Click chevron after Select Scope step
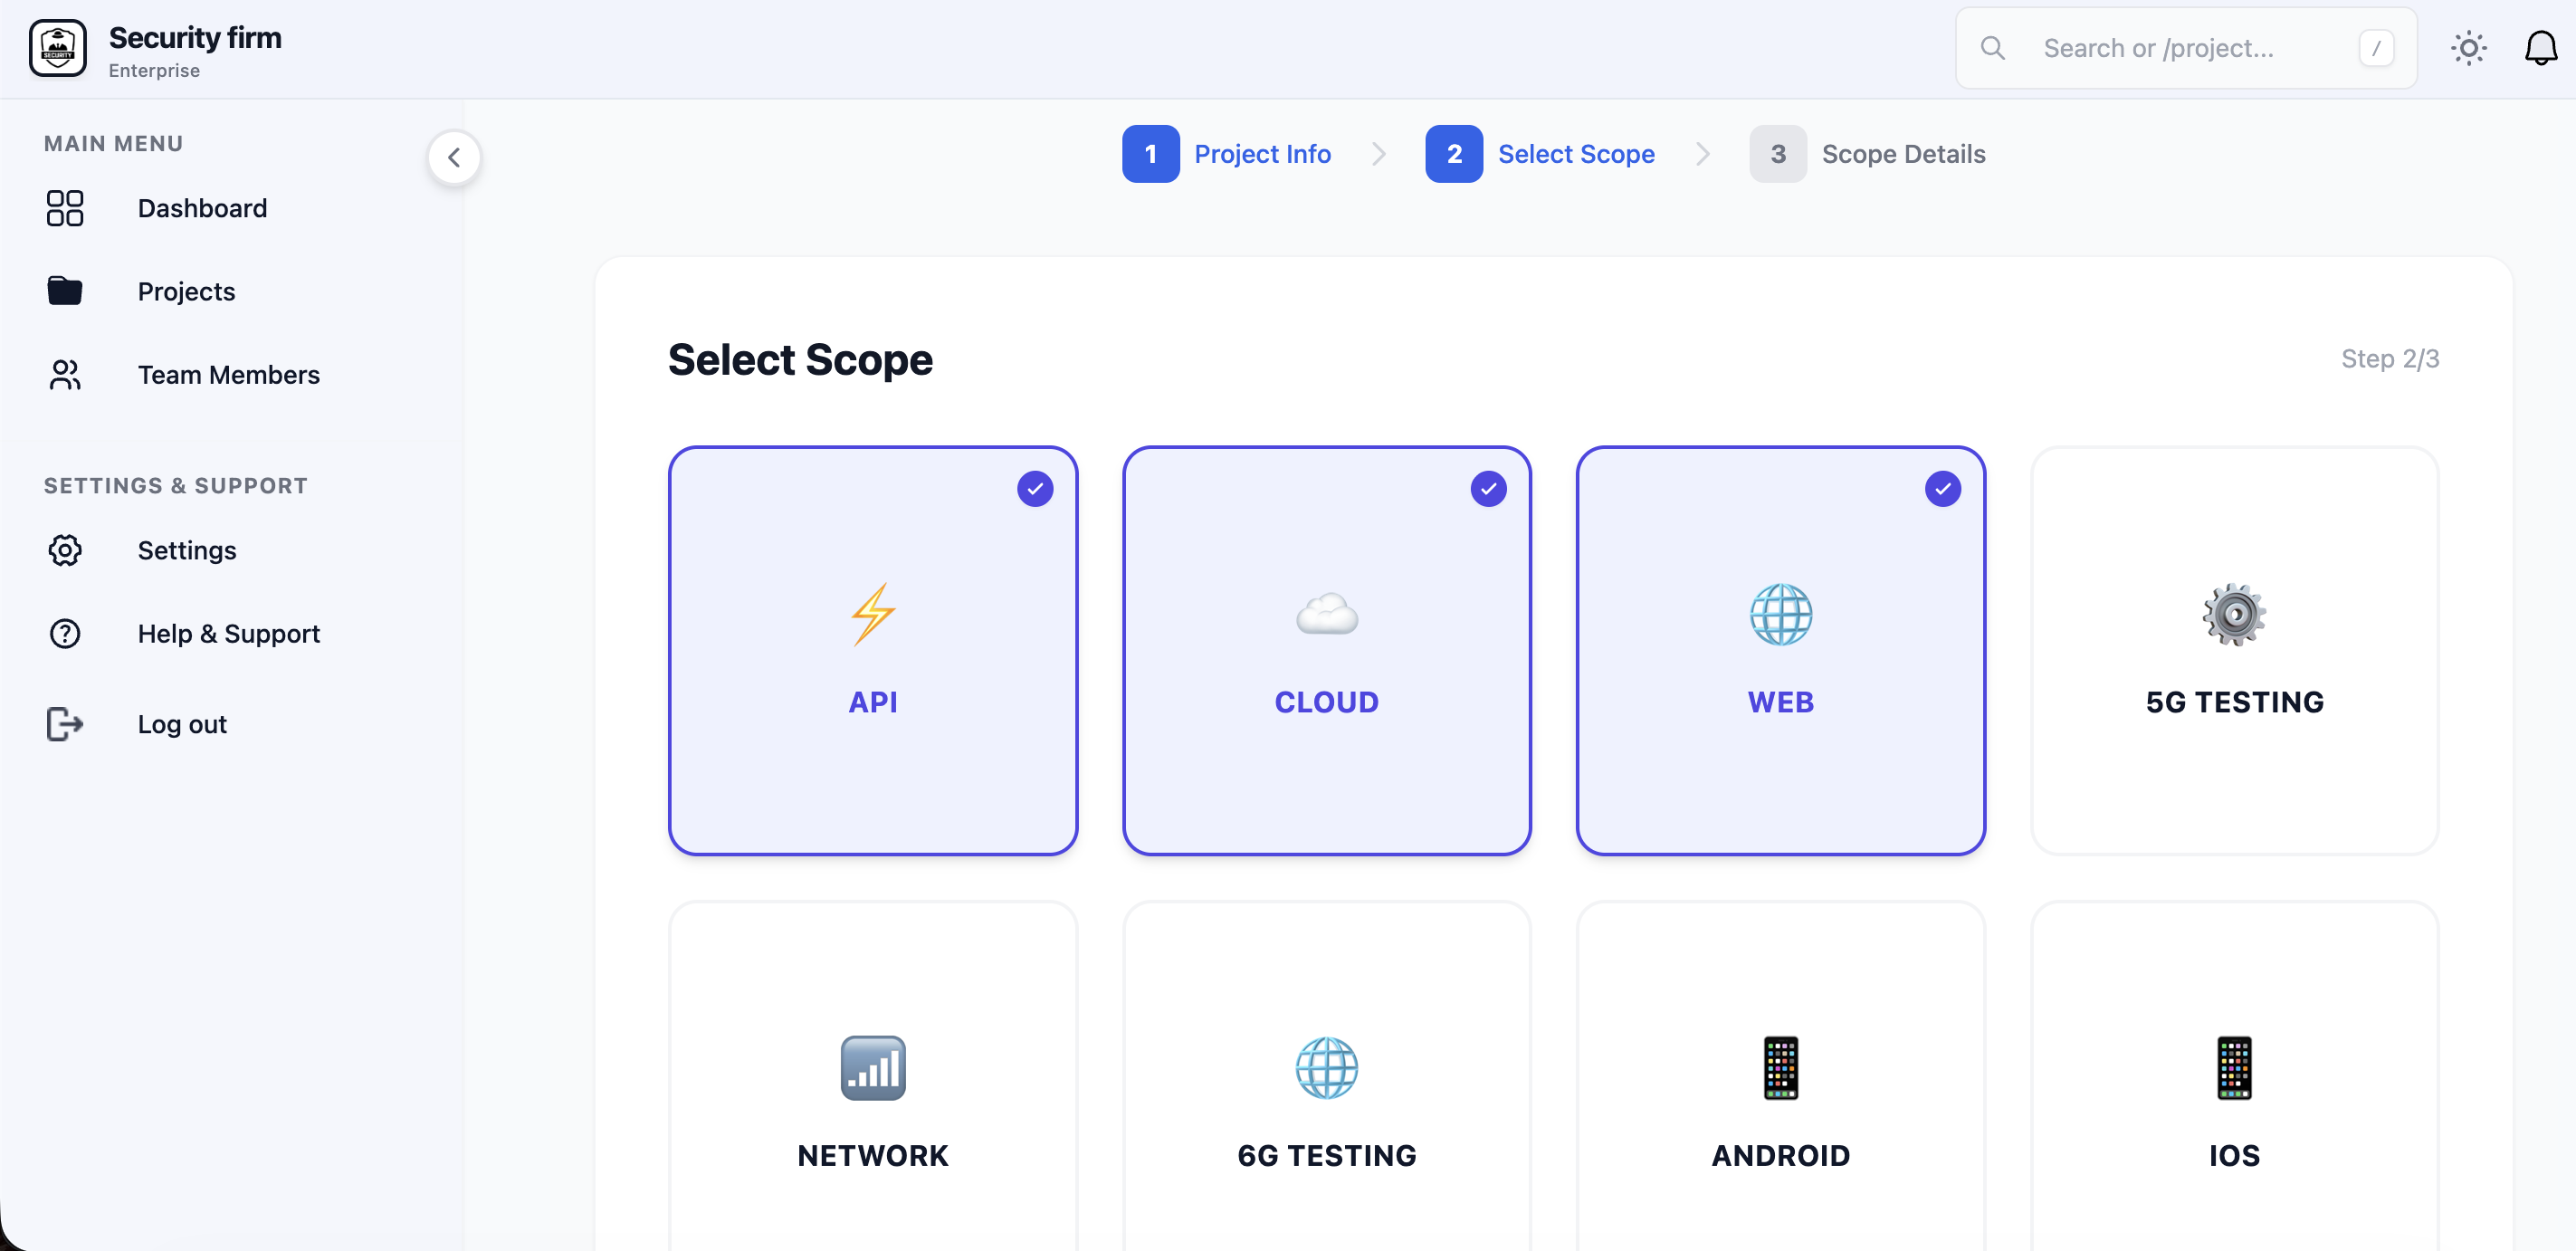Viewport: 2576px width, 1251px height. [1703, 154]
